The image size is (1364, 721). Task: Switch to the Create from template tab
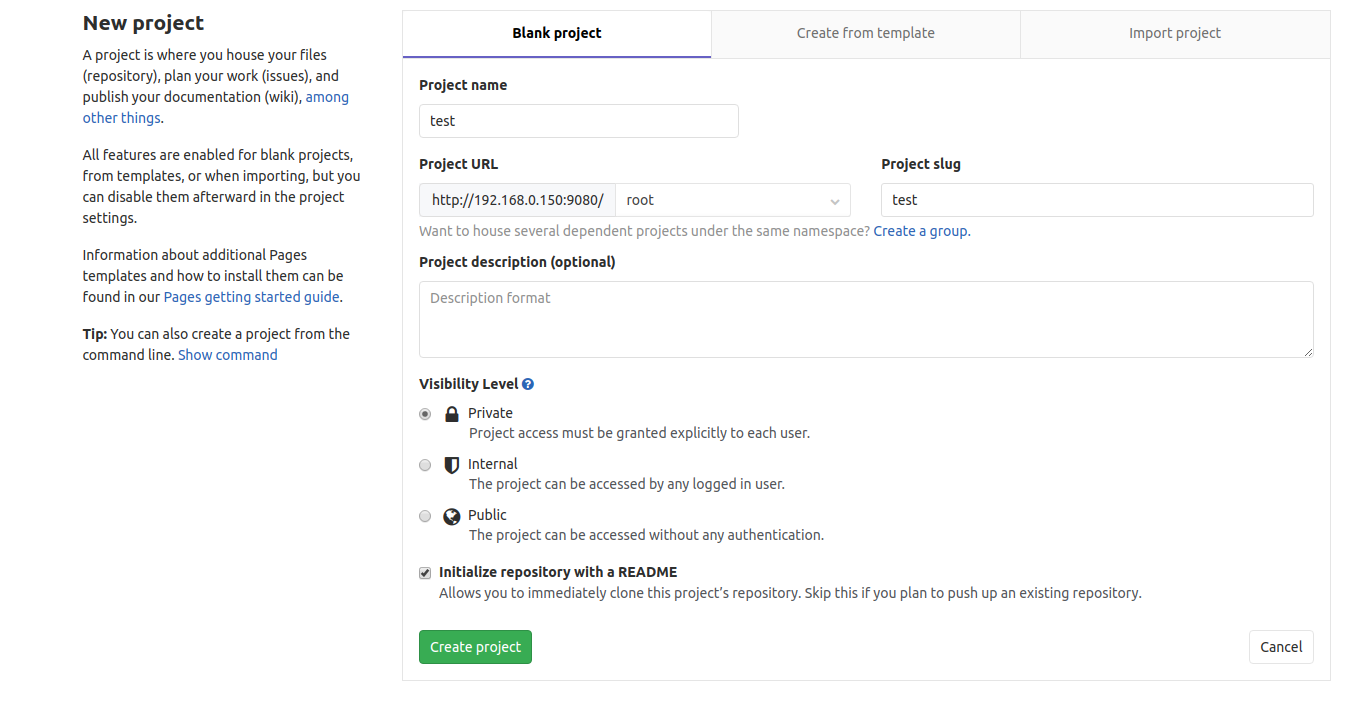click(865, 33)
